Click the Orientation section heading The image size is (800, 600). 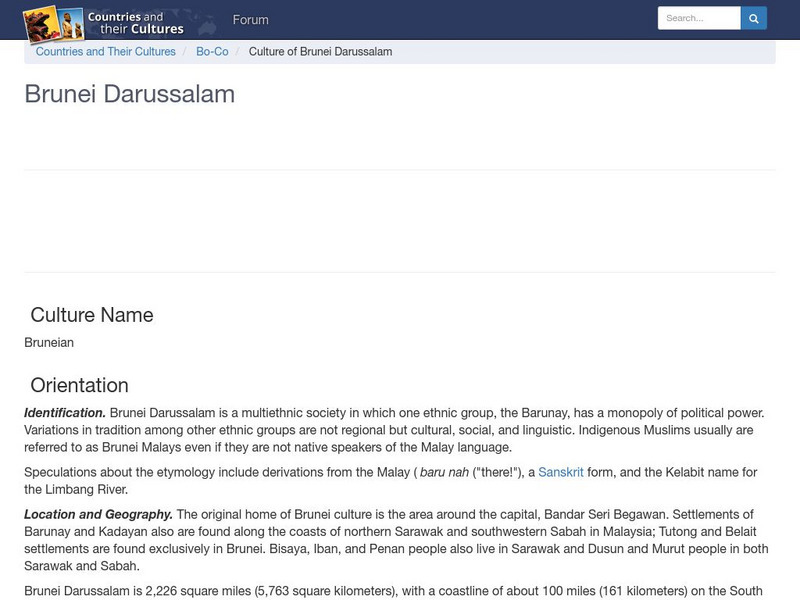click(80, 385)
